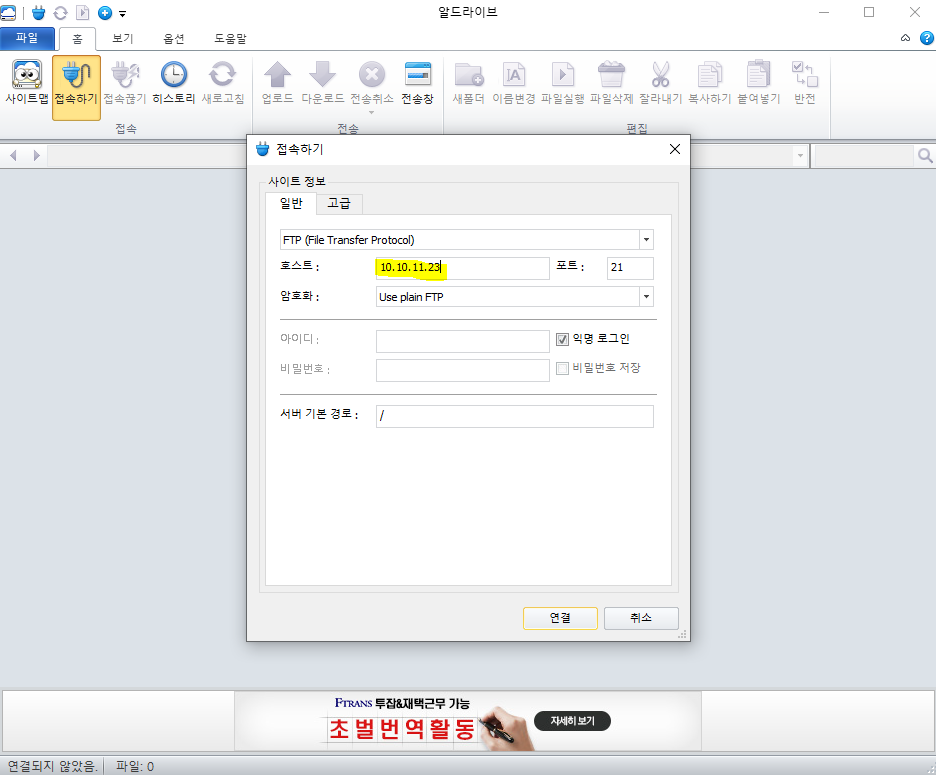Click the 접속끊기 disconnect icon
Viewport: 936px width, 775px height.
tap(125, 83)
